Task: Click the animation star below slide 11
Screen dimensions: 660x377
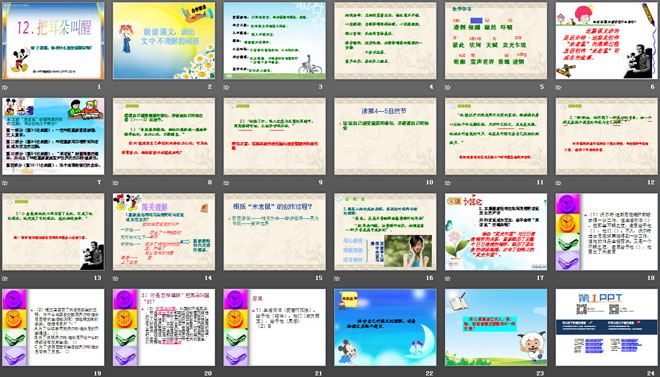Action: [x=448, y=183]
